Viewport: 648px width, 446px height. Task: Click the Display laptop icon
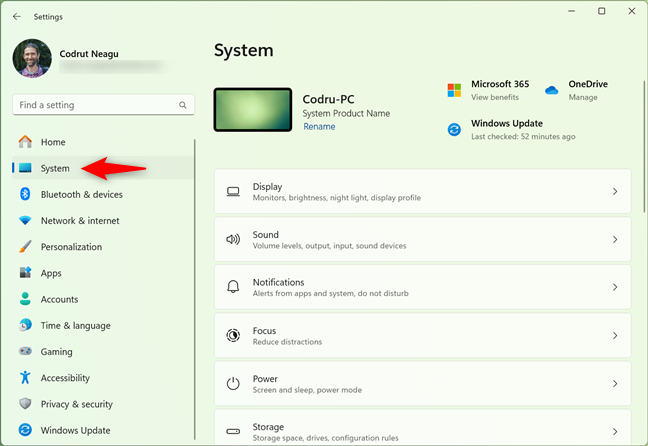click(233, 191)
